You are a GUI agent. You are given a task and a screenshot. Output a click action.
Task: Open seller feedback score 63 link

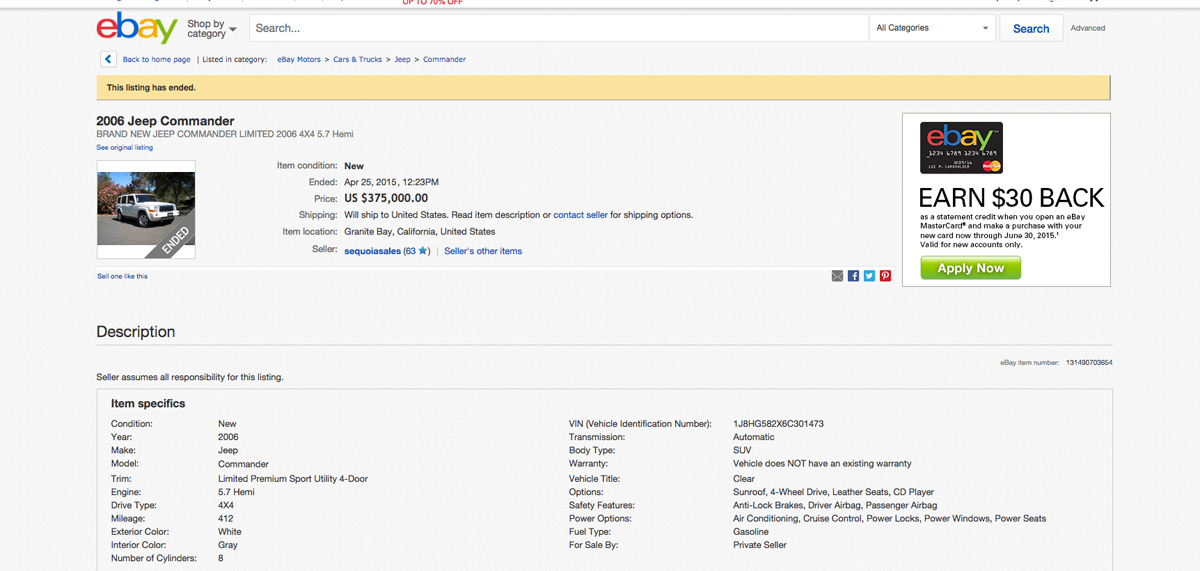click(411, 251)
